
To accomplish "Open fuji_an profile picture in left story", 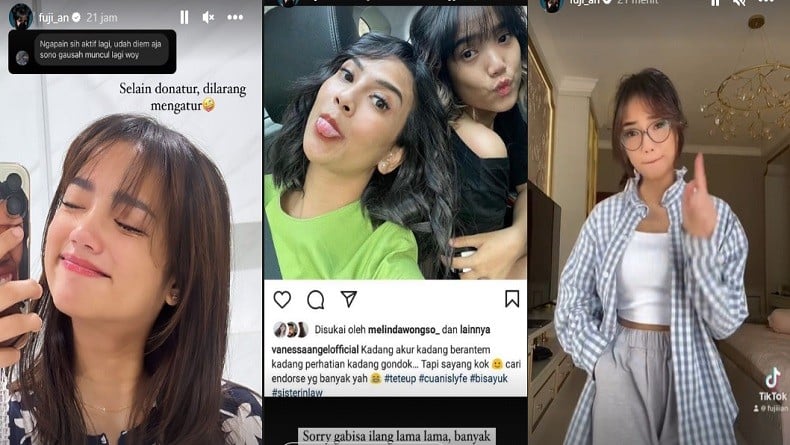I will (x=21, y=17).
